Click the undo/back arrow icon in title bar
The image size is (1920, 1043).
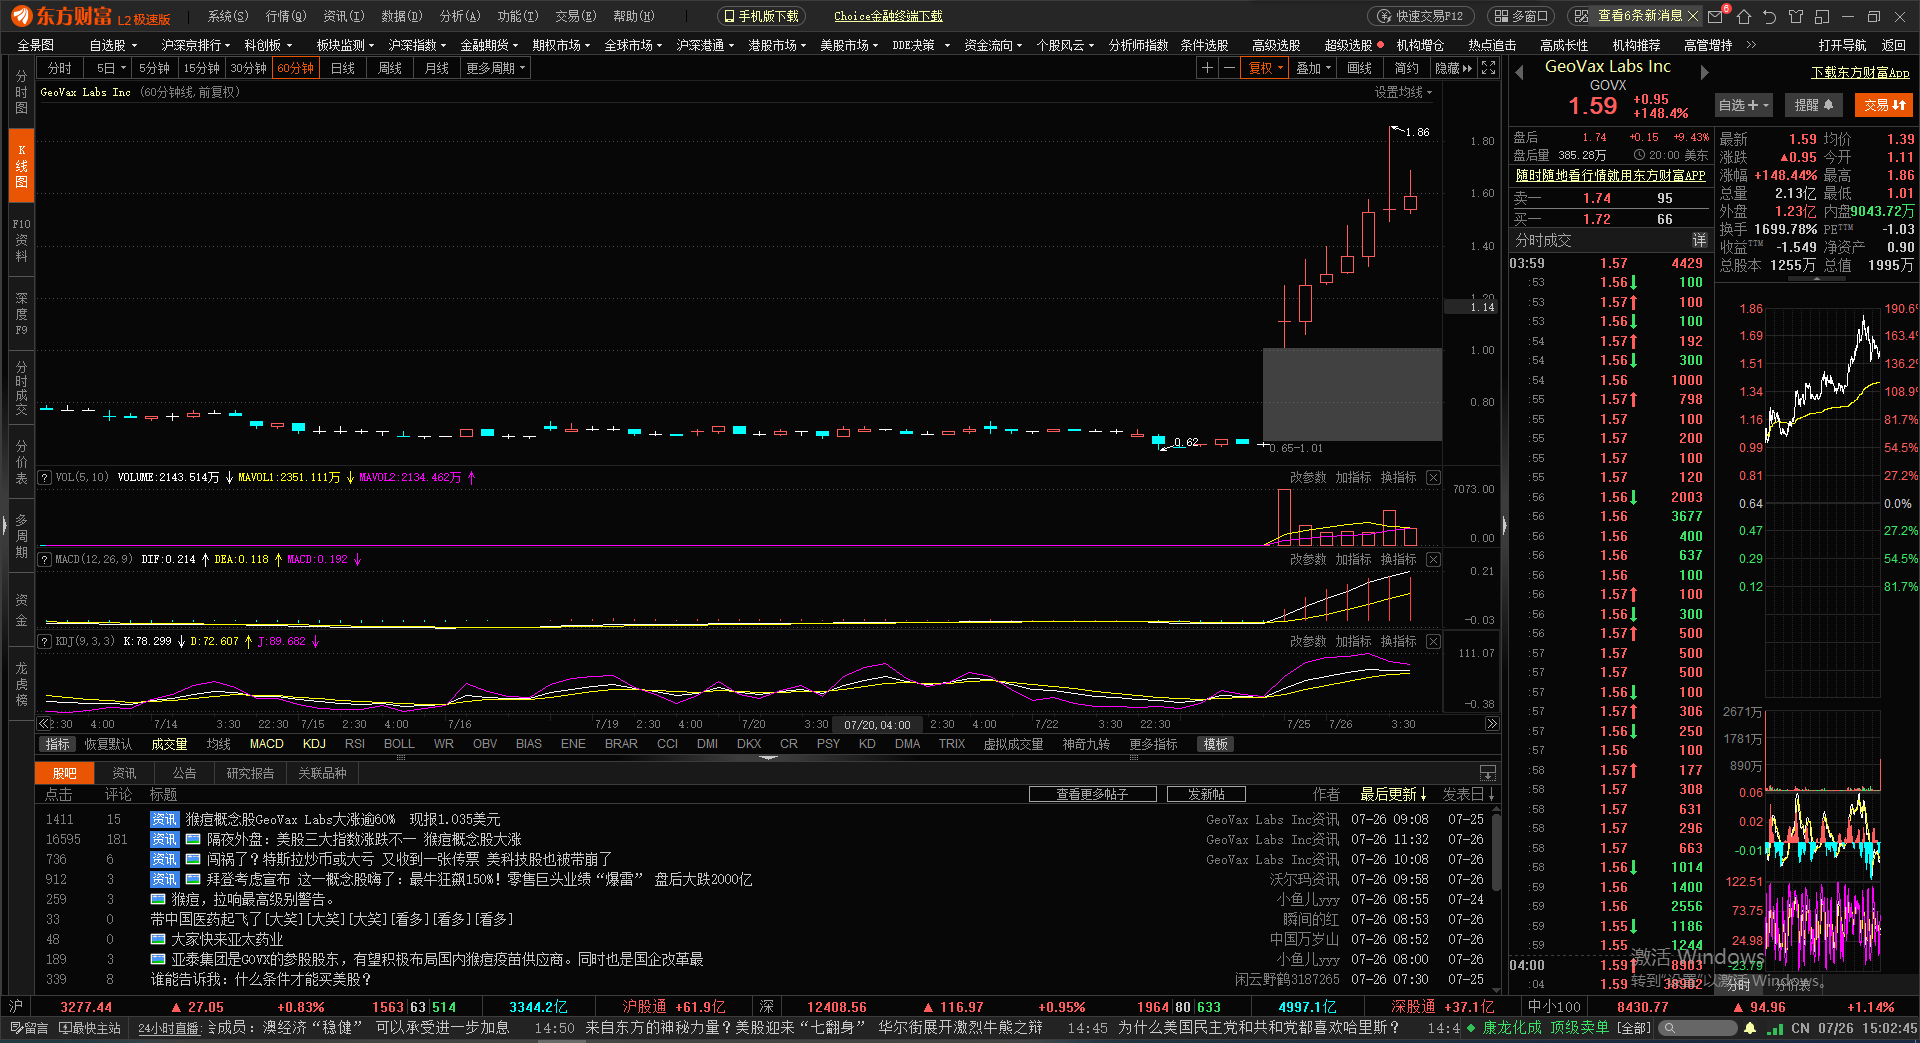pos(1770,16)
